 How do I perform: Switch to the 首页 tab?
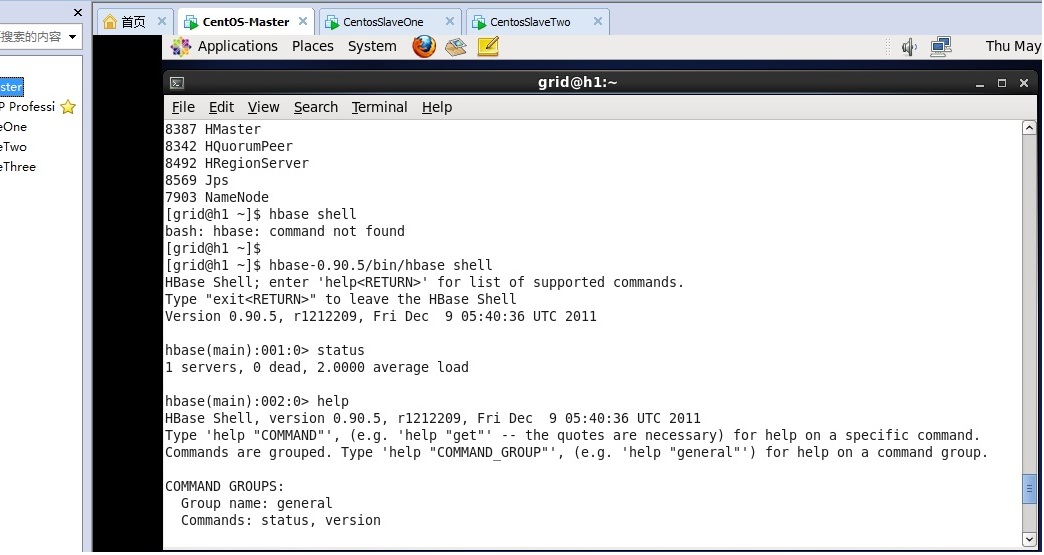tap(135, 22)
